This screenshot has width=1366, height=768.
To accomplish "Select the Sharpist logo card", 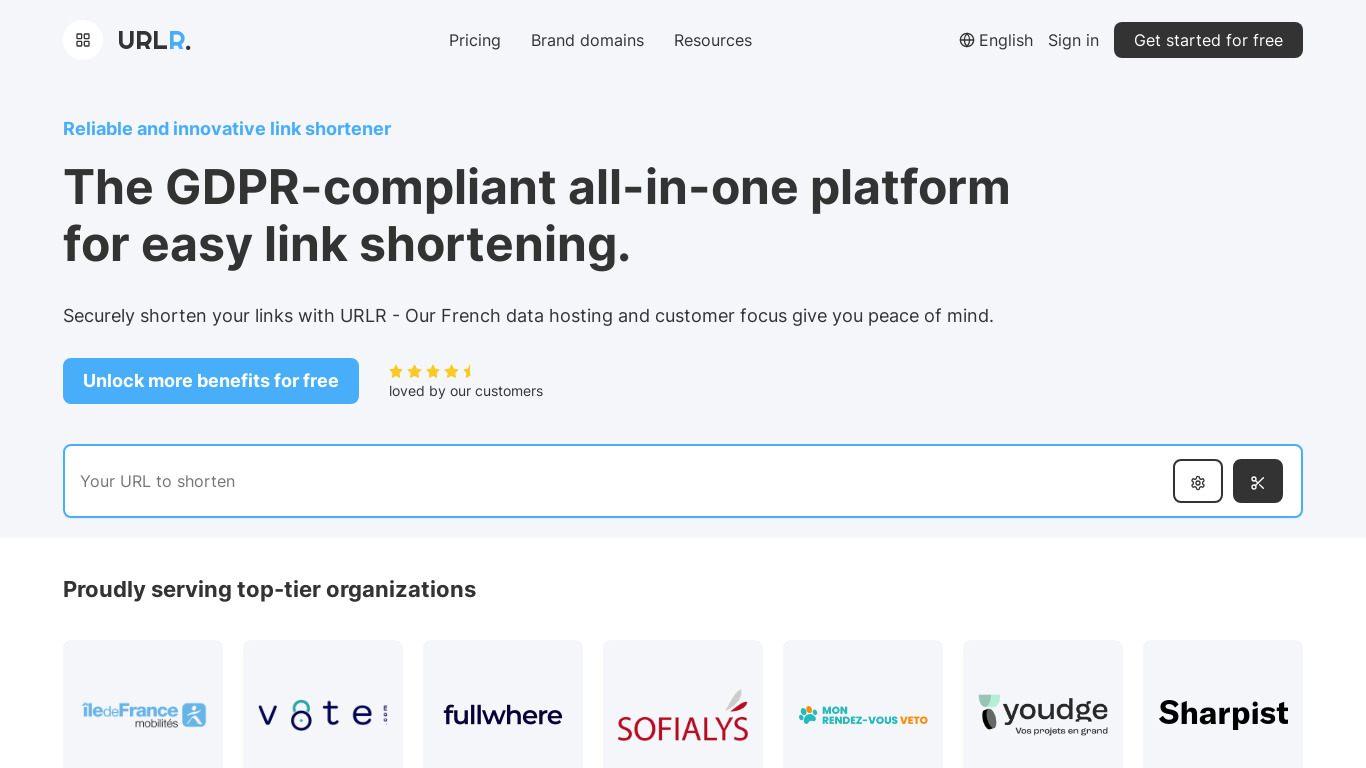I will (x=1222, y=713).
